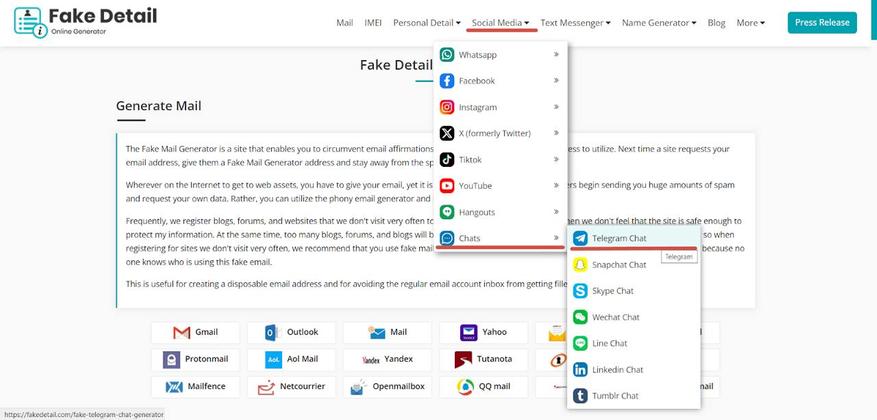Click the Whatsapp icon in the menu
Screen dimensions: 877x420
pos(447,55)
